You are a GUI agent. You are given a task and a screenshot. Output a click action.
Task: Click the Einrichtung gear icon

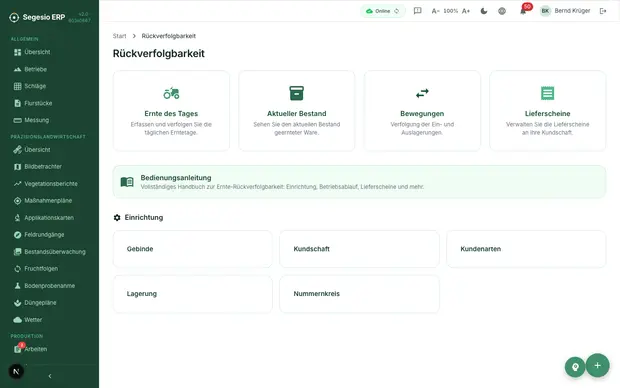[x=117, y=218]
